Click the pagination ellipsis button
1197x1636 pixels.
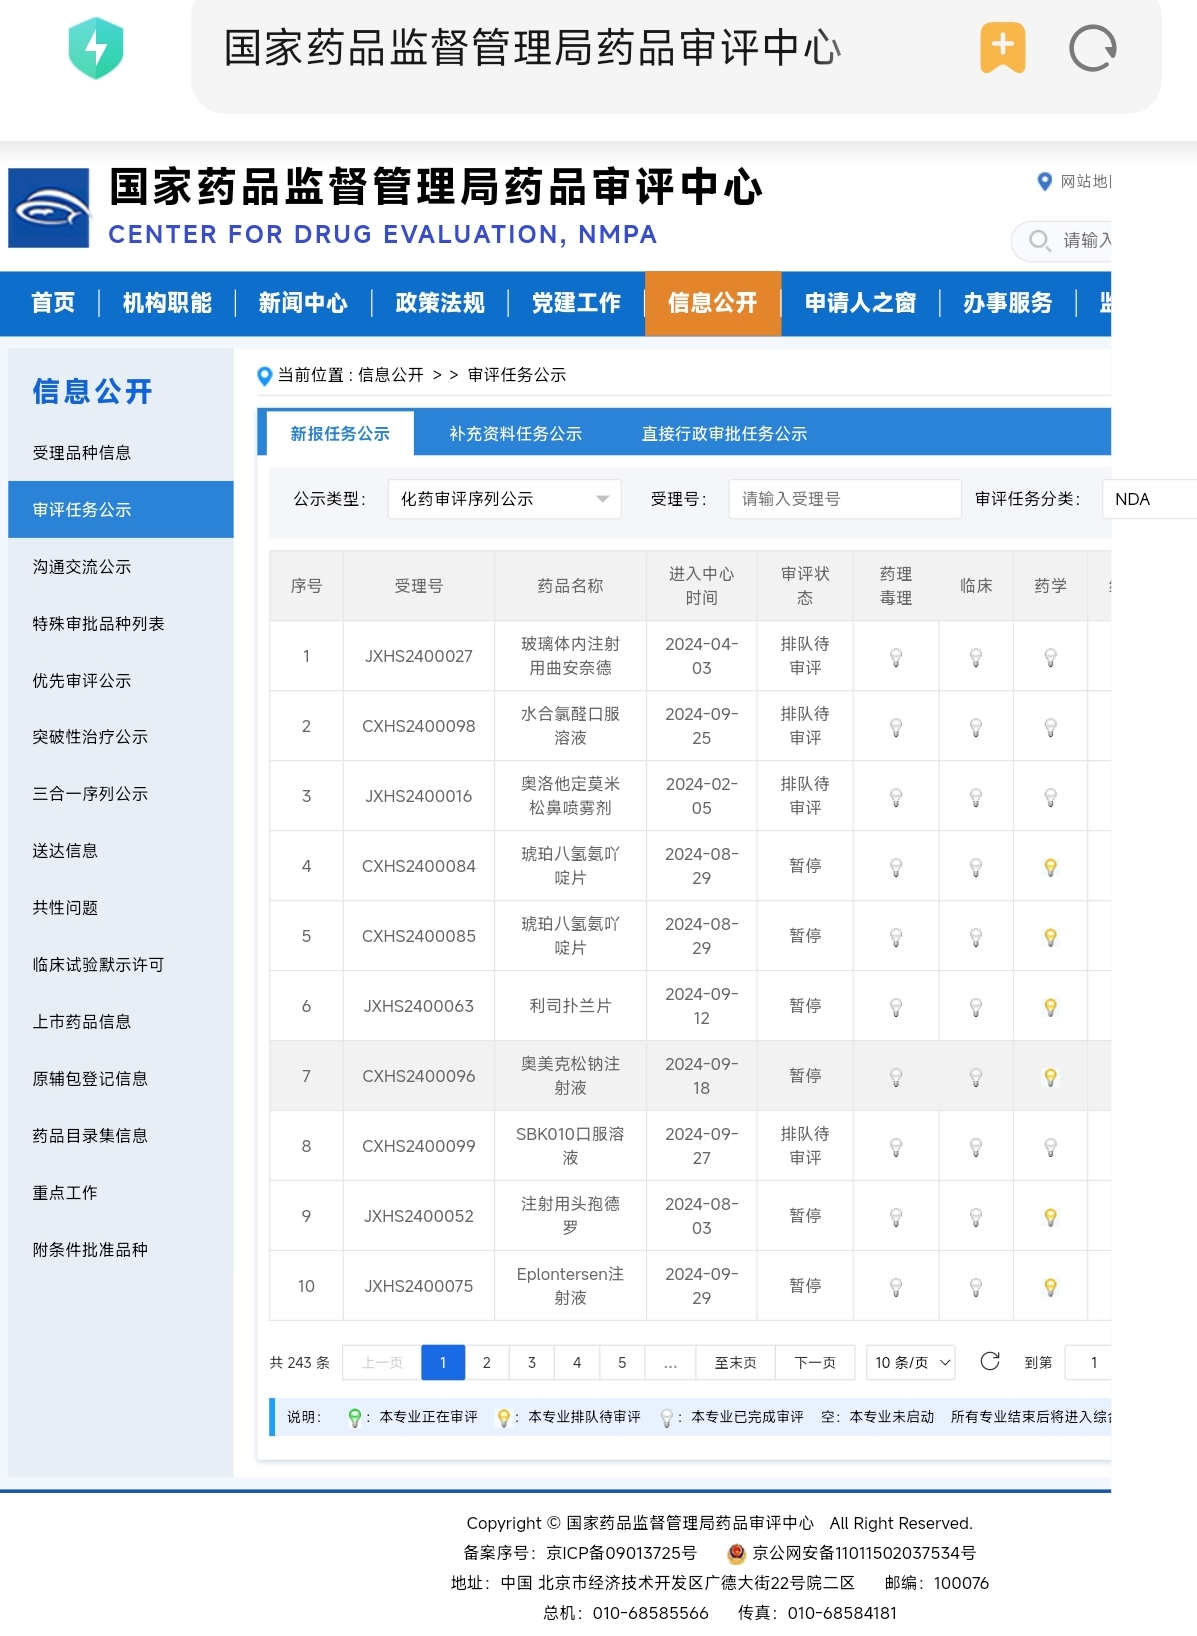pos(670,1362)
